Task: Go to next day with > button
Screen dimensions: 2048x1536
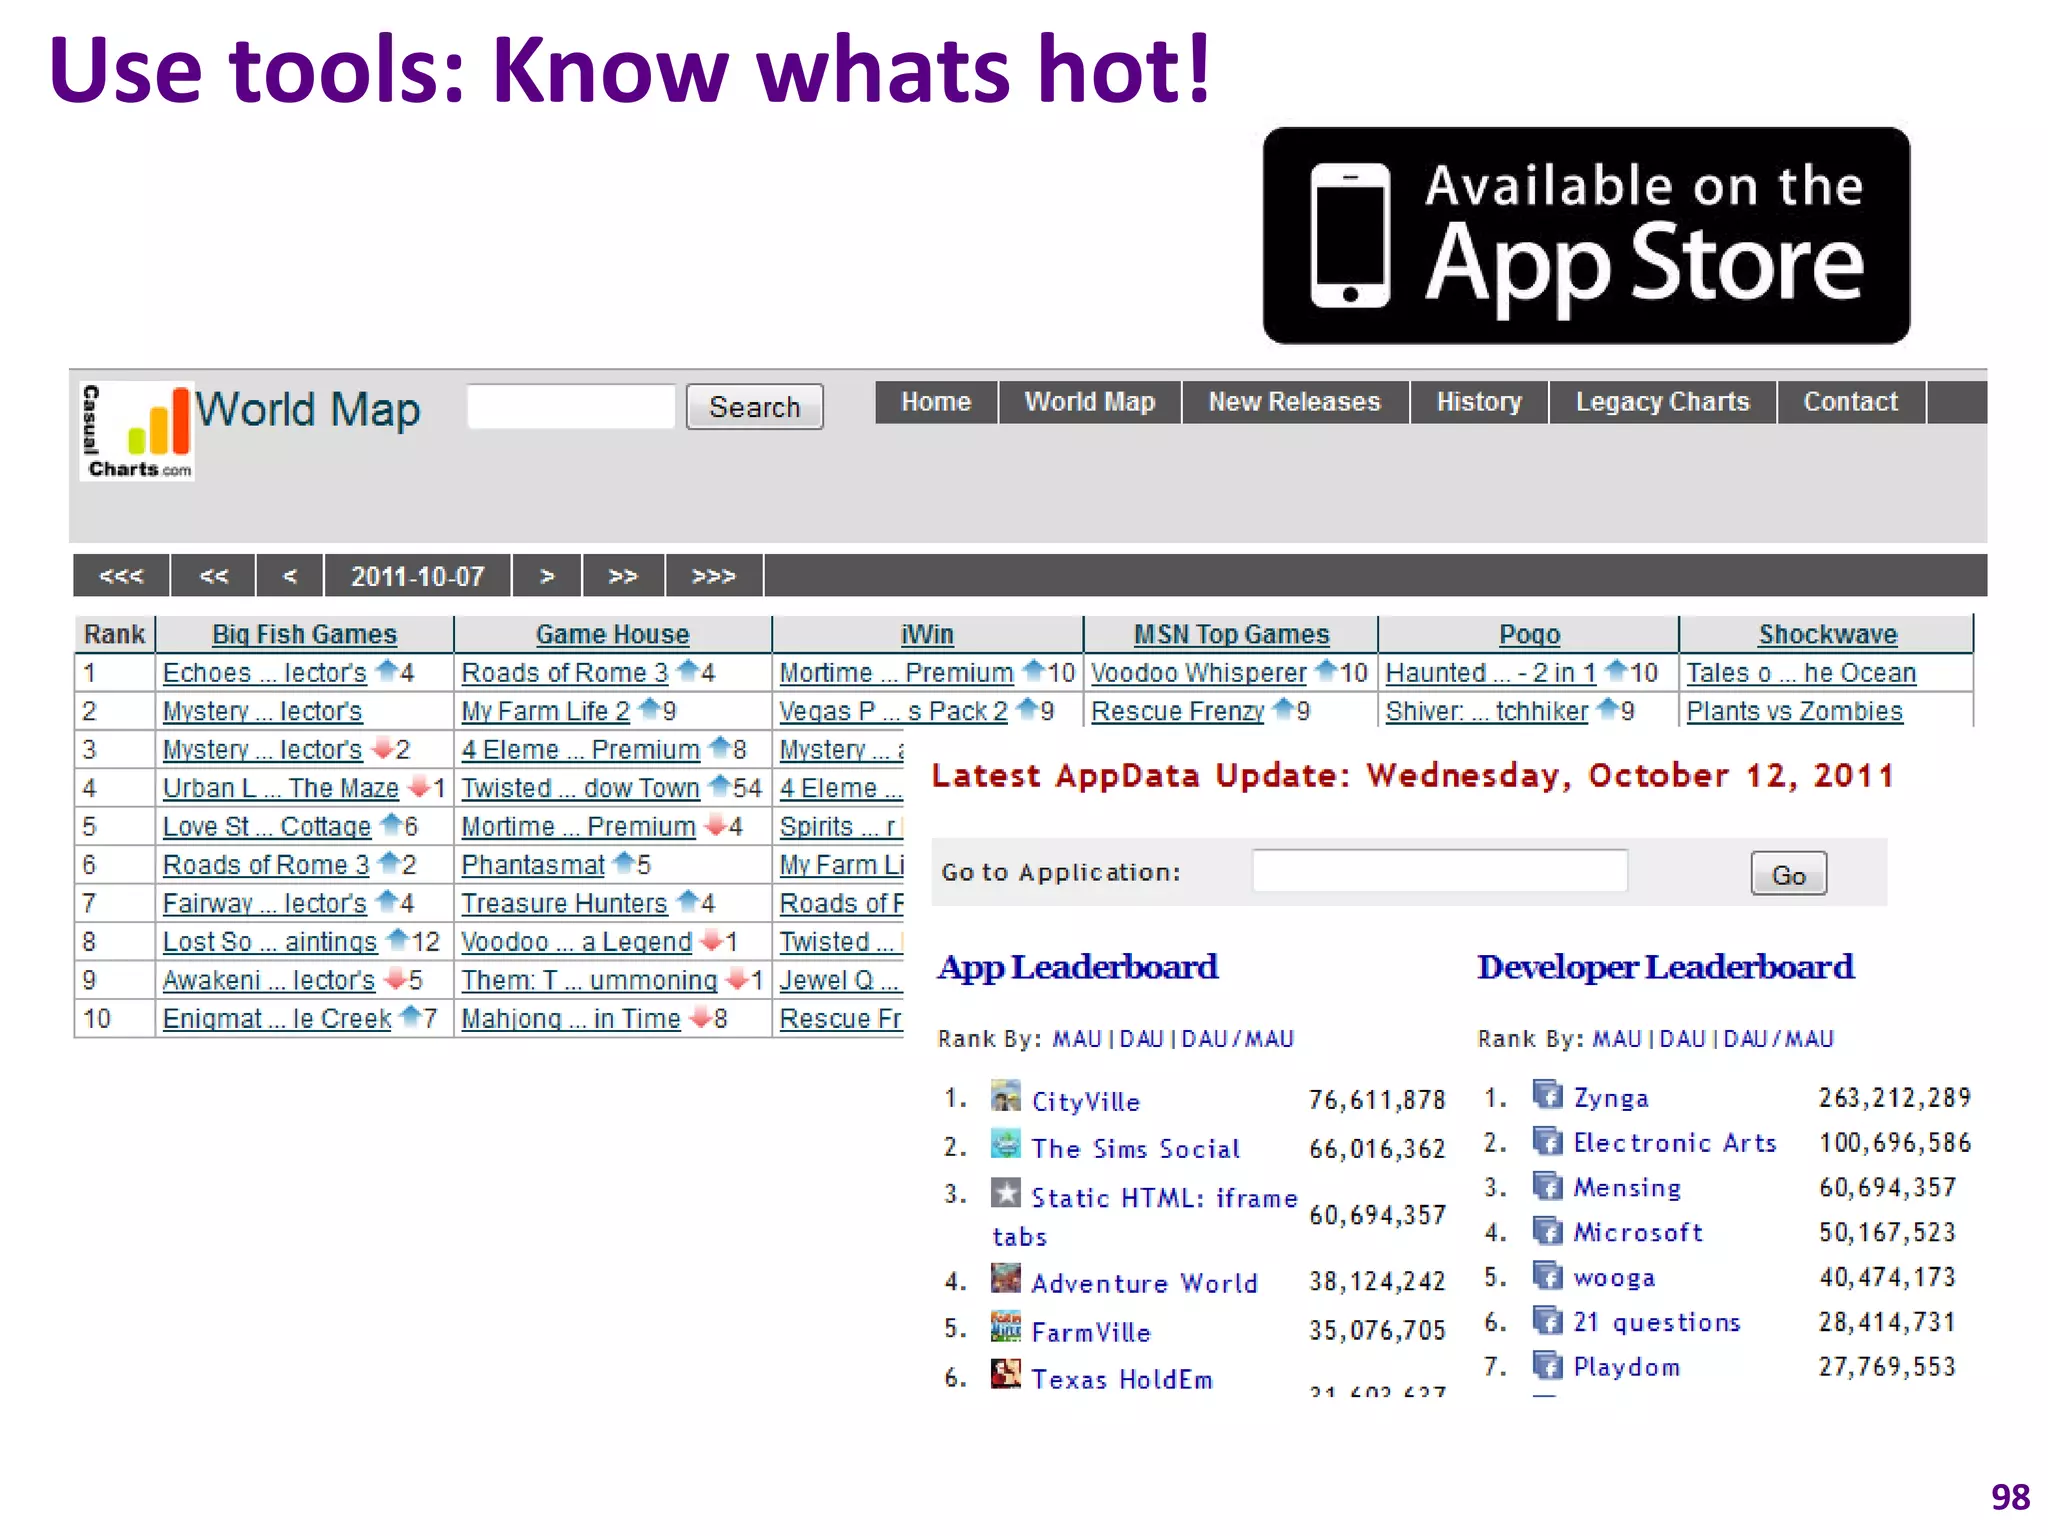Action: [547, 576]
